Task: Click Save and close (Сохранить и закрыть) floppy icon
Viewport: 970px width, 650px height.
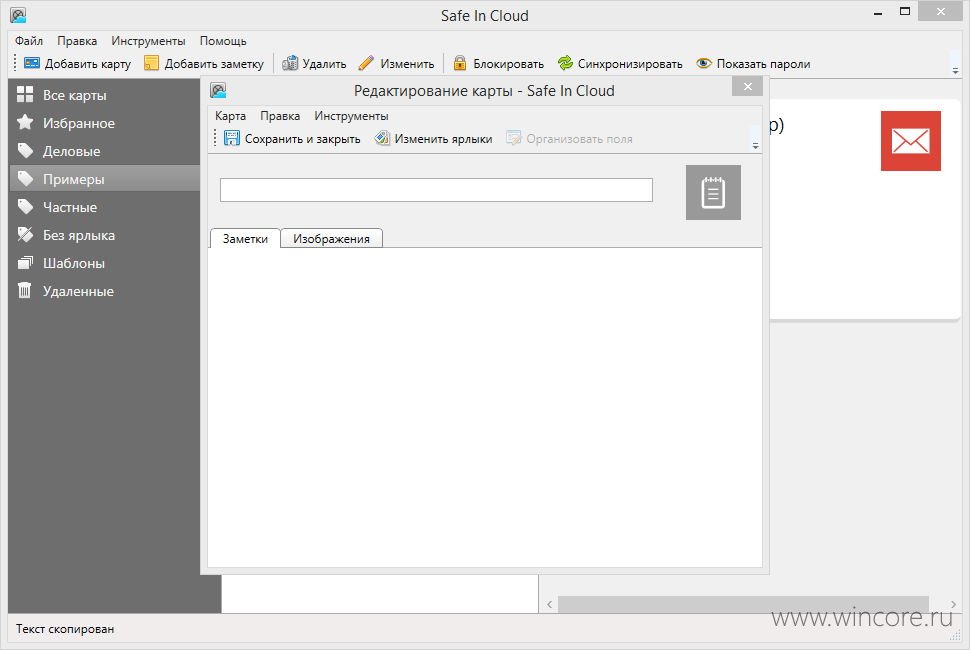Action: [x=231, y=139]
